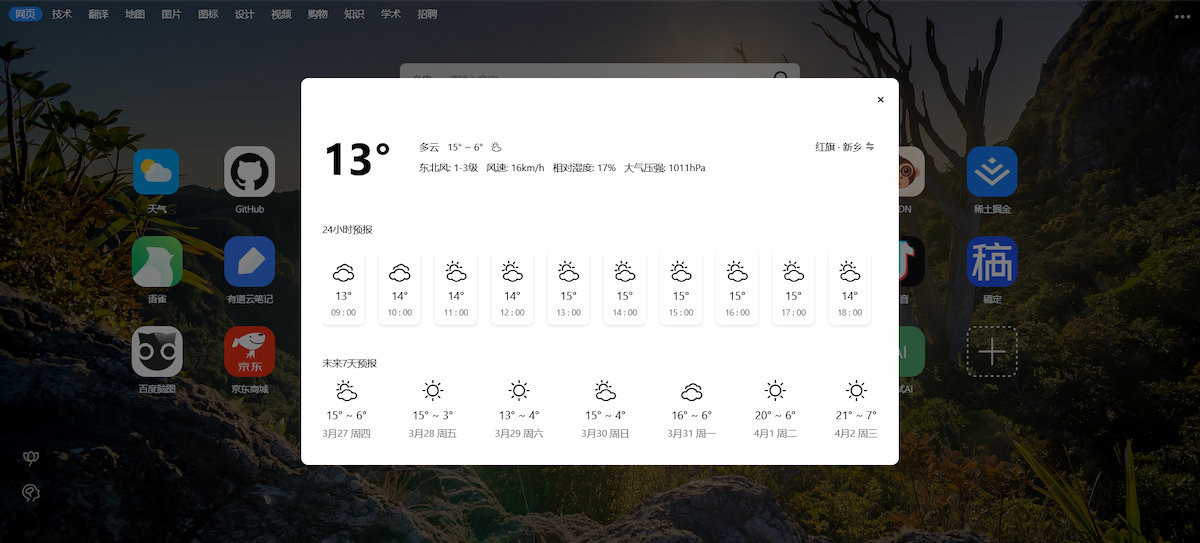Open the GitHub shortcut icon
This screenshot has height=543, width=1200.
tap(249, 172)
